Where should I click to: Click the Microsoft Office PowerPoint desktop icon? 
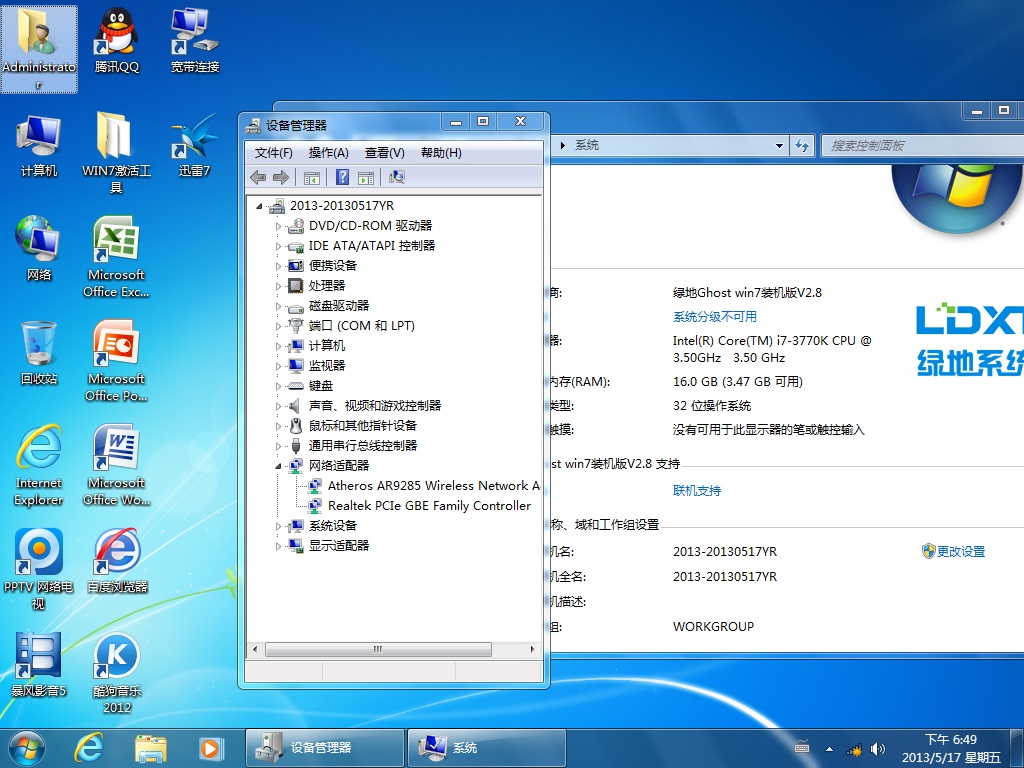[x=116, y=360]
